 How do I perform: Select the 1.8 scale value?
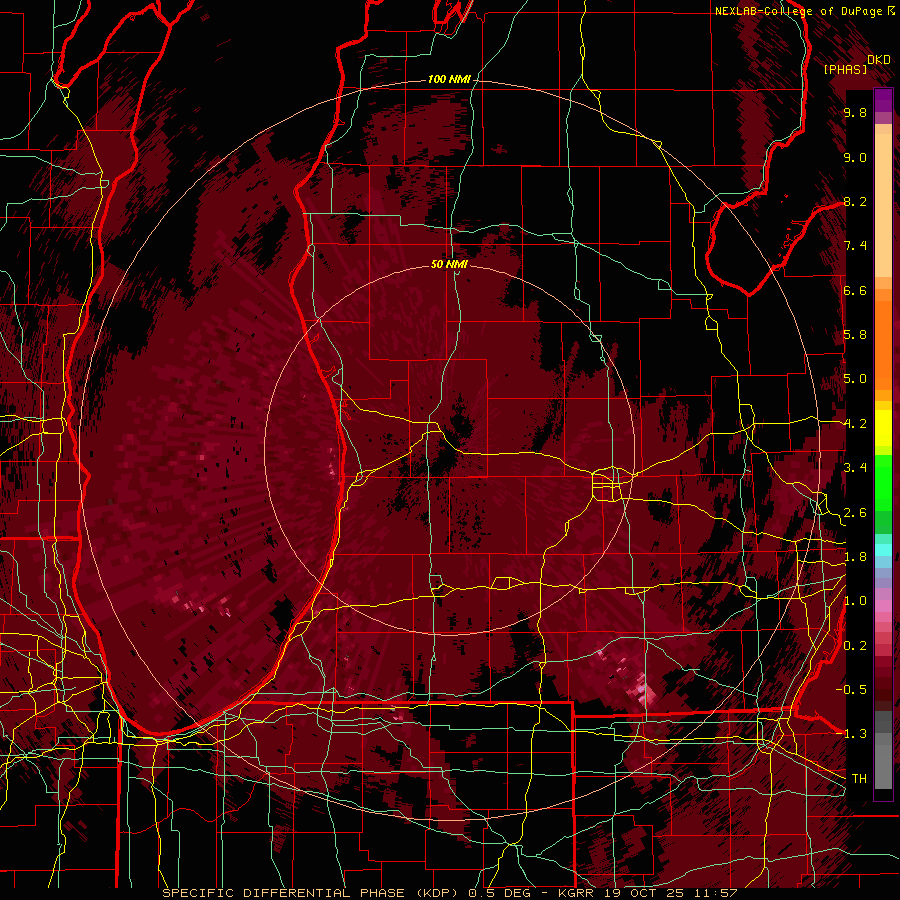855,557
